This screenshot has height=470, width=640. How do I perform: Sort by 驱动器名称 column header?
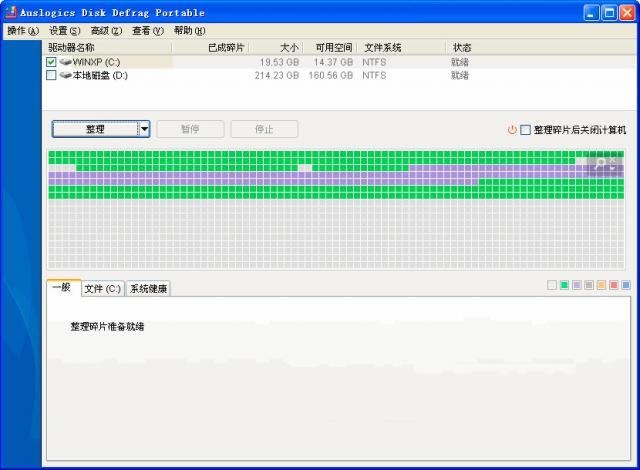pos(107,48)
